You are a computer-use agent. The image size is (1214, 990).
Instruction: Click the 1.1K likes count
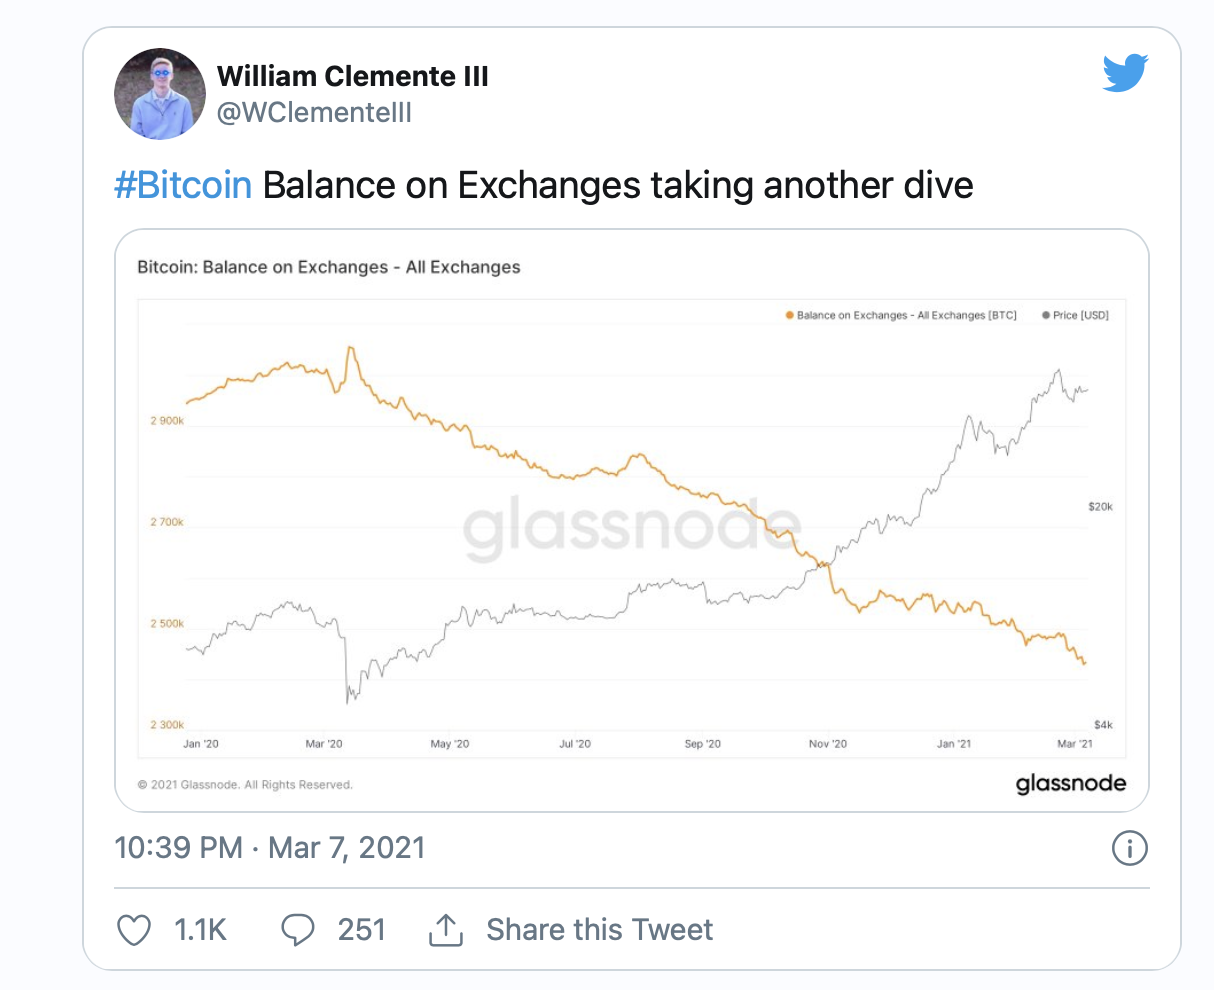pyautogui.click(x=200, y=930)
